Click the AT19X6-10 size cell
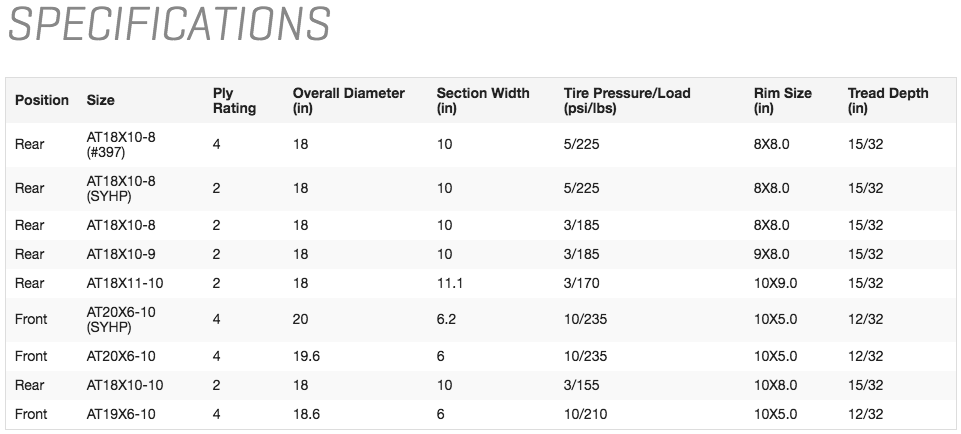The width and height of the screenshot is (961, 434). (x=121, y=414)
